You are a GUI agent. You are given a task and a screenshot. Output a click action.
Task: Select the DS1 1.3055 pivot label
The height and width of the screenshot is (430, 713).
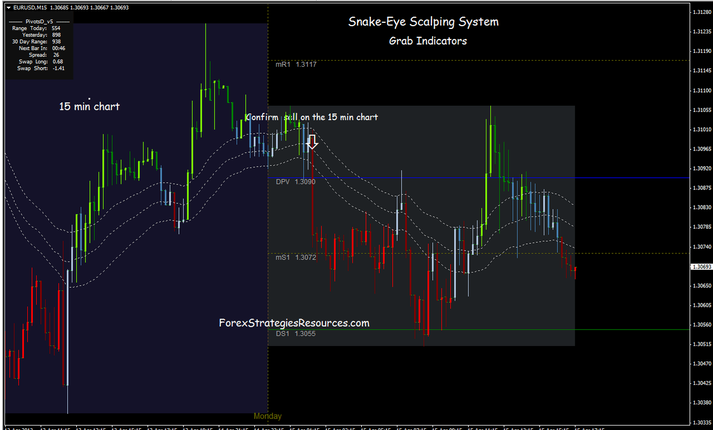pos(296,334)
